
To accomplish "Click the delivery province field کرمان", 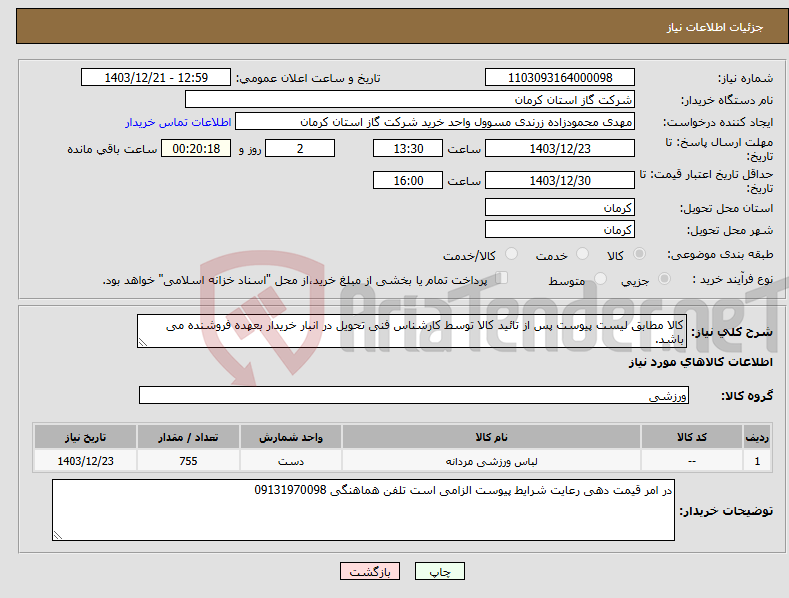I will [560, 207].
